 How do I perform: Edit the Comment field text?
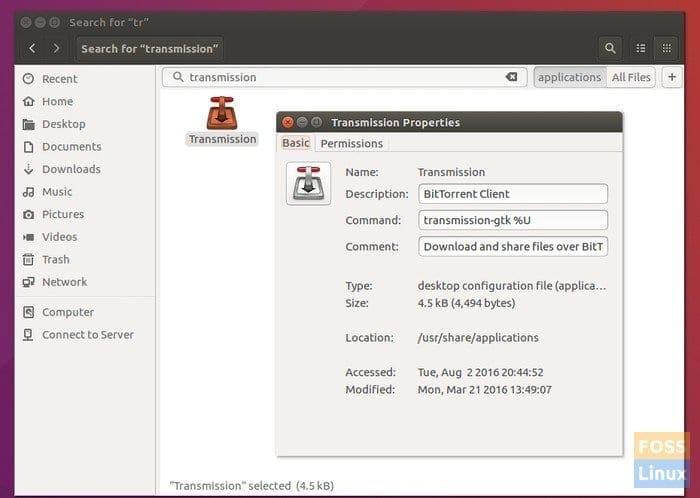(512, 246)
